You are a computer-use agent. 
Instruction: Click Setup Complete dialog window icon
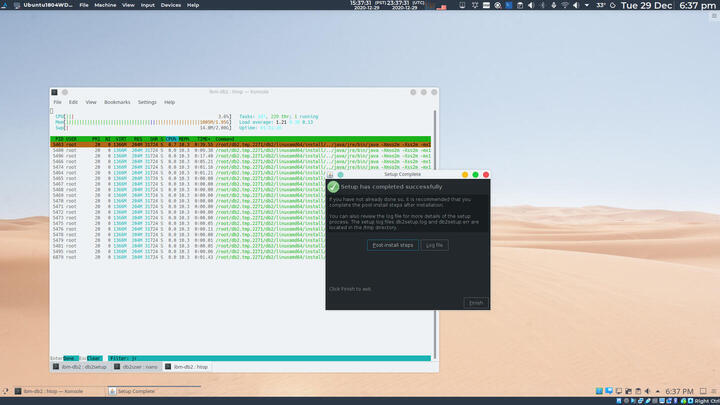pyautogui.click(x=331, y=175)
